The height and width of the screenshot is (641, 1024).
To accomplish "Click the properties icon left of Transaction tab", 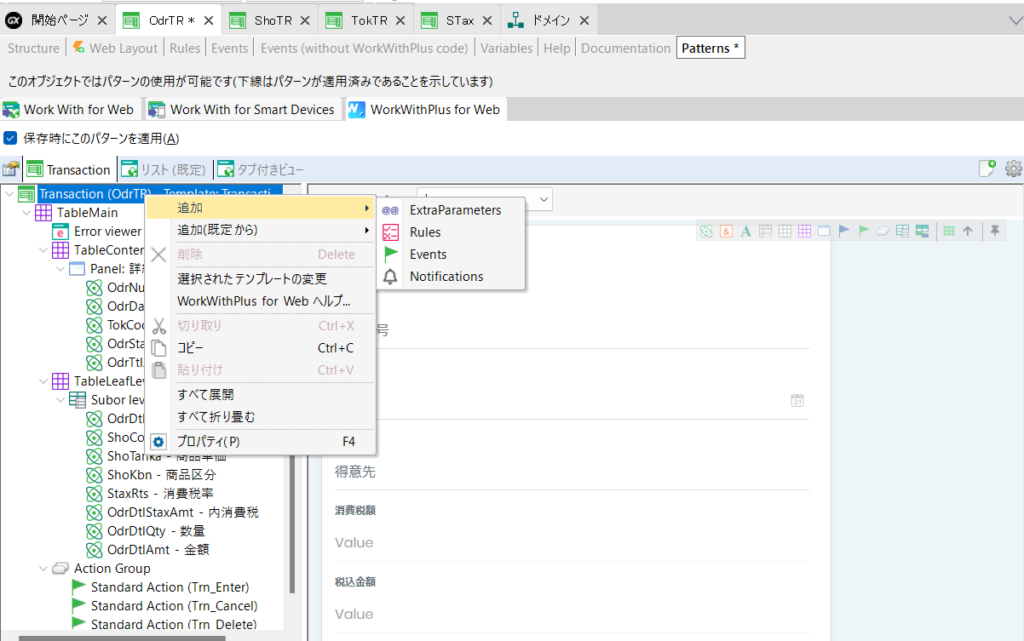I will coord(11,170).
